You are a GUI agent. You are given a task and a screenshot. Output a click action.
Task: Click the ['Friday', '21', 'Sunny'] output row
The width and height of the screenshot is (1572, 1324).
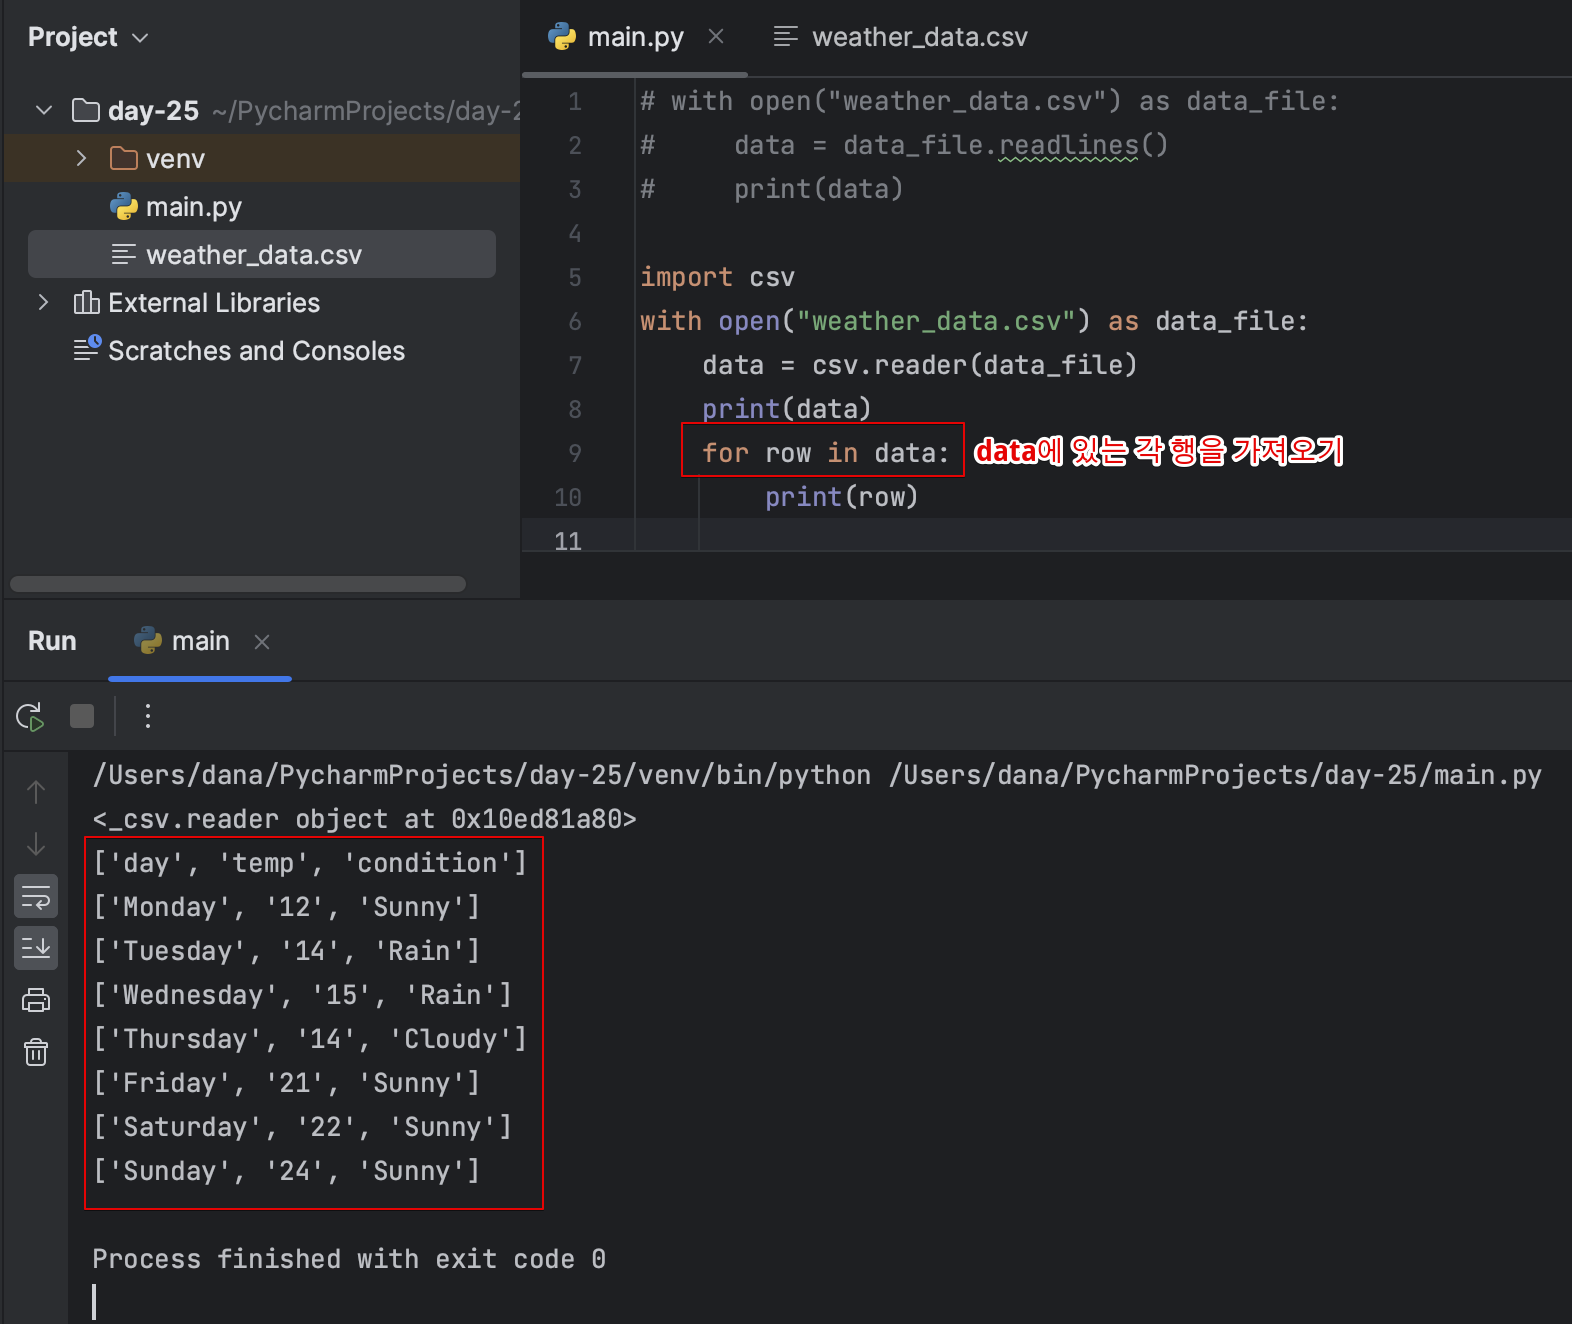click(286, 1083)
